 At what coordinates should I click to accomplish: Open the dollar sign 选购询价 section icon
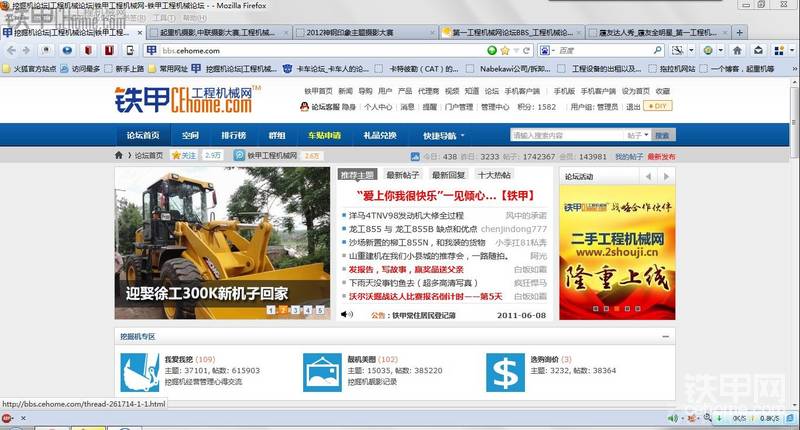(x=505, y=373)
